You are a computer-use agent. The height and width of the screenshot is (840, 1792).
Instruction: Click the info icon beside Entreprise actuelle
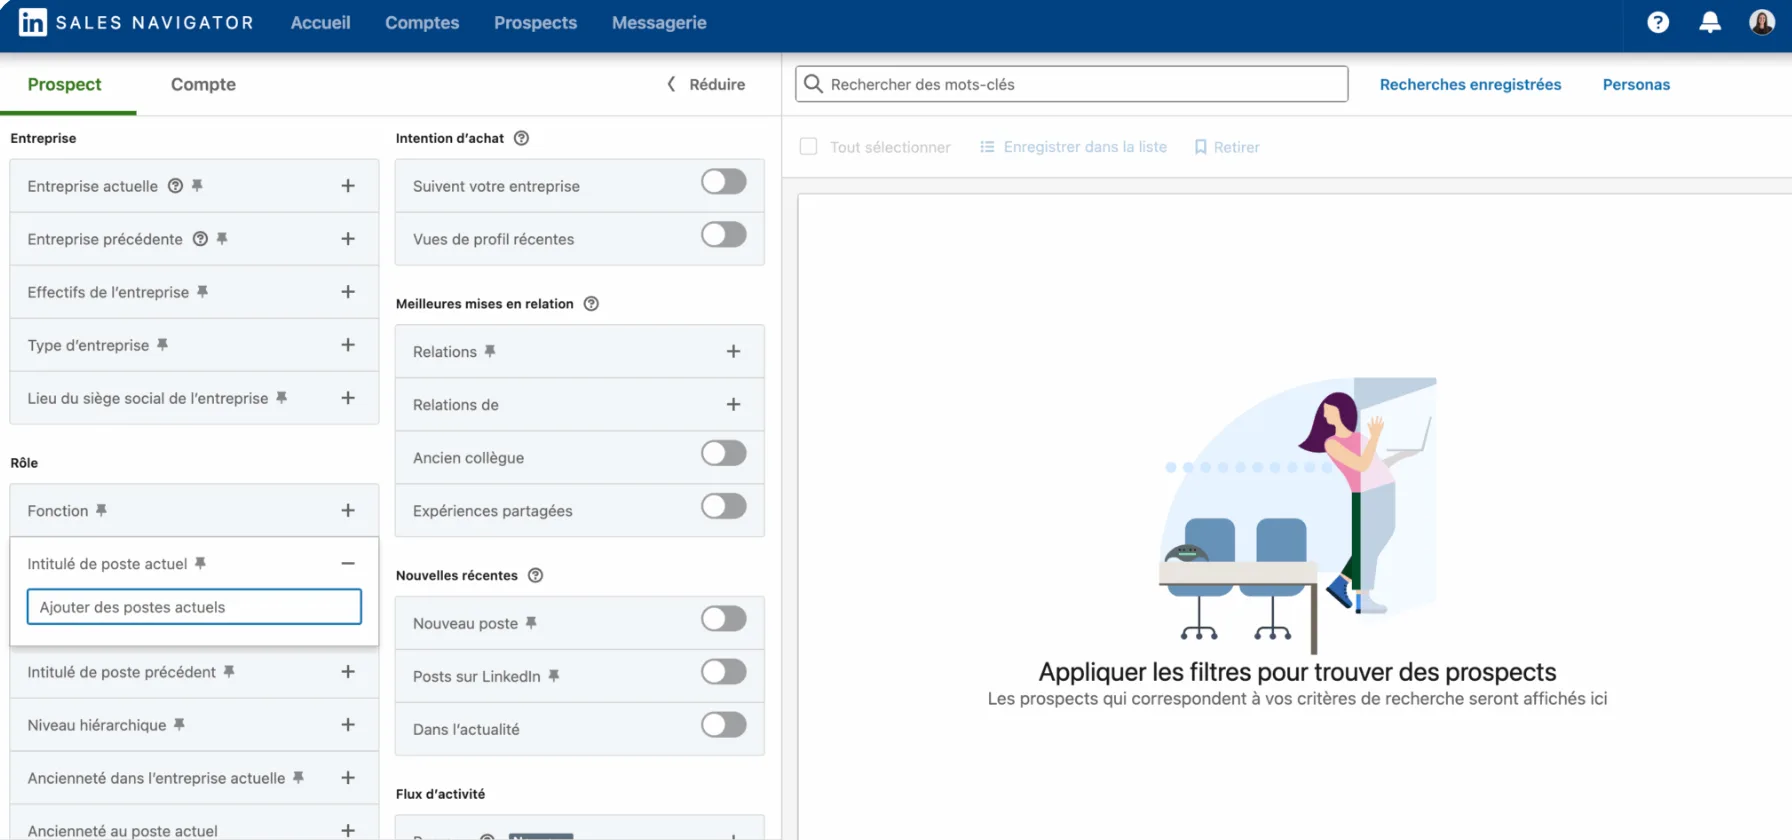(x=175, y=185)
